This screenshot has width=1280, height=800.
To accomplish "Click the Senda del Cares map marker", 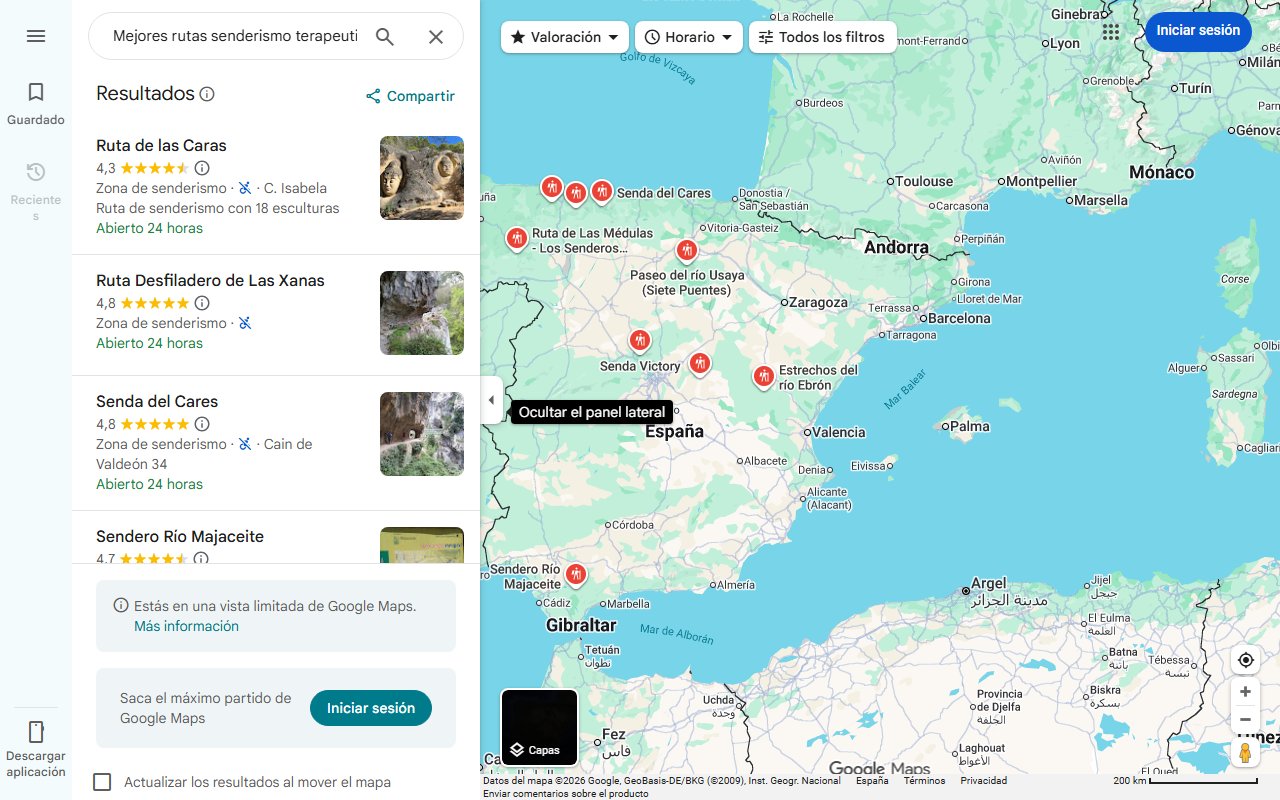I will click(x=602, y=191).
